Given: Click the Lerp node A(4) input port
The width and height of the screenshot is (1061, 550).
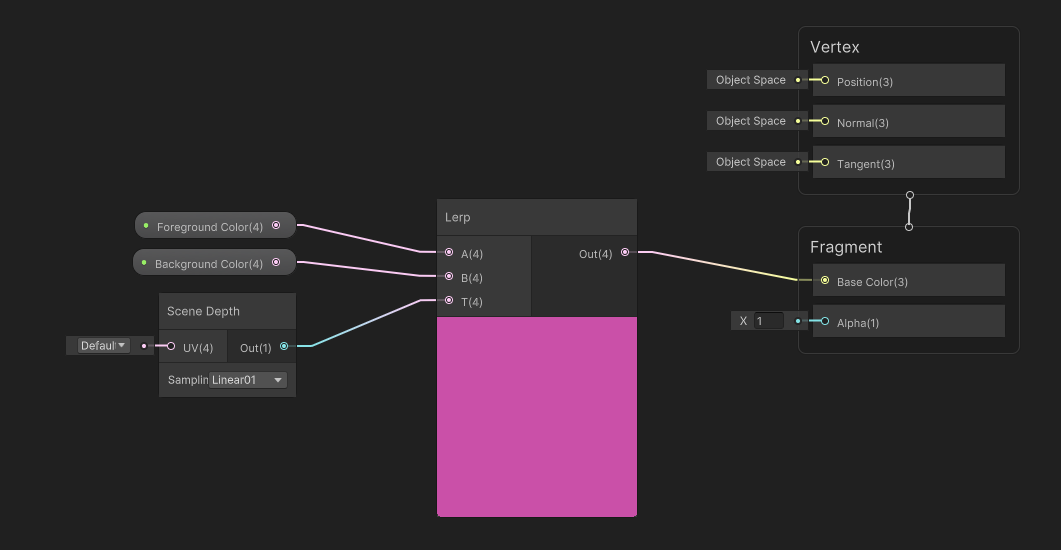Looking at the screenshot, I should pos(449,253).
